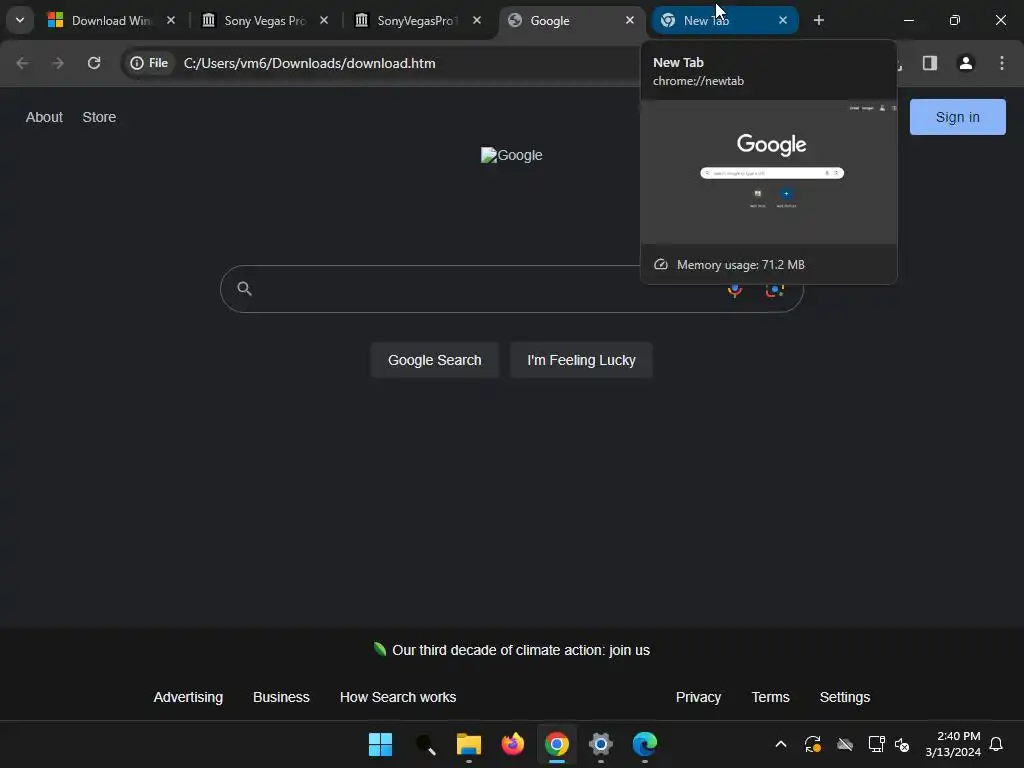Click the Google Search button
Screen dimensions: 1024x768
click(x=434, y=360)
